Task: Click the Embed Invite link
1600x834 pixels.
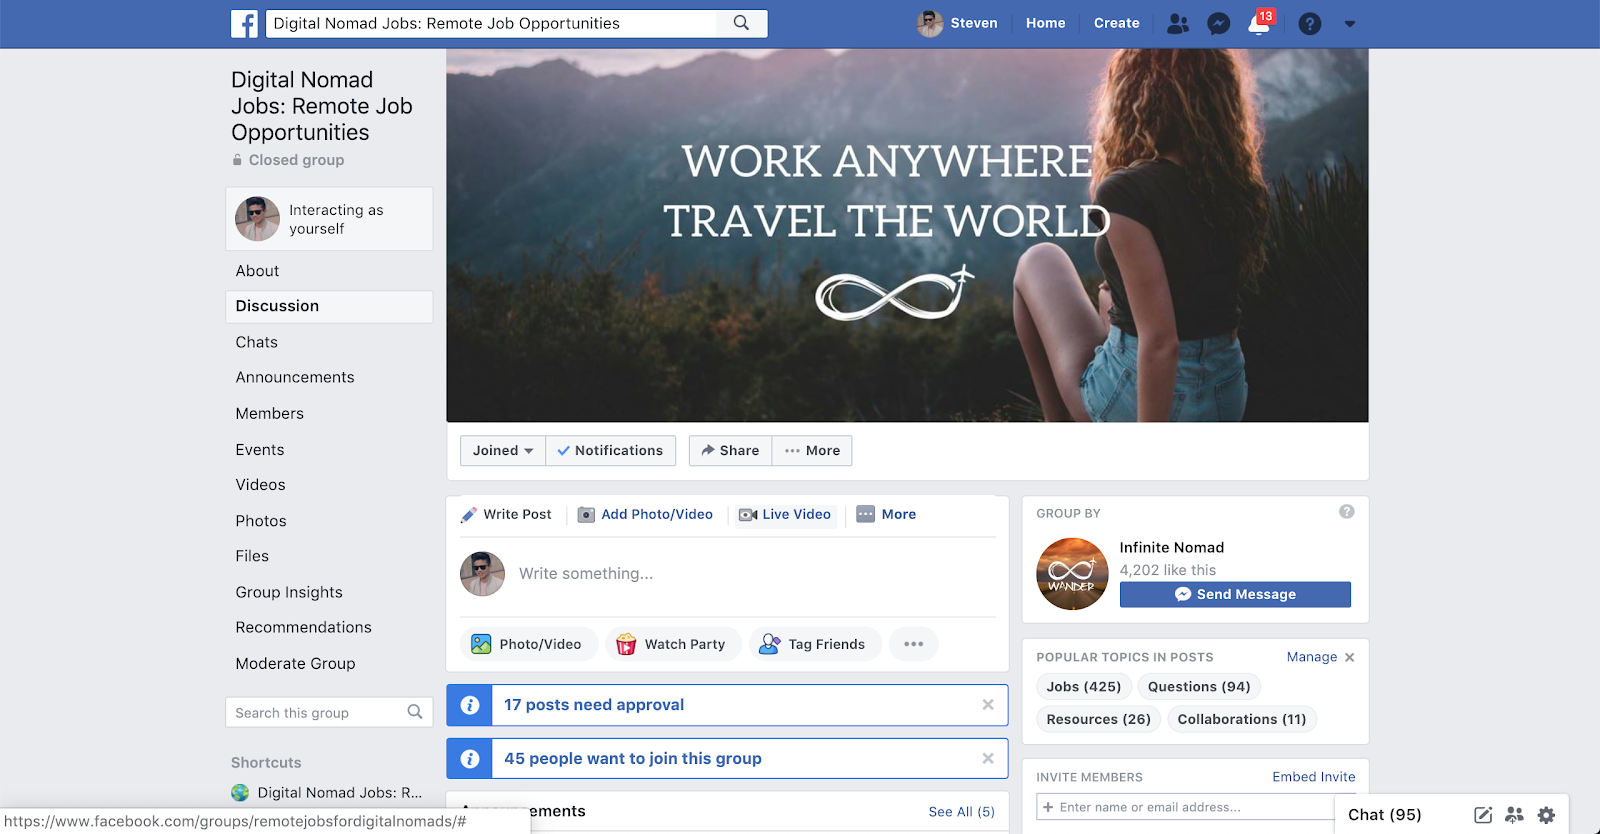Action: 1314,777
